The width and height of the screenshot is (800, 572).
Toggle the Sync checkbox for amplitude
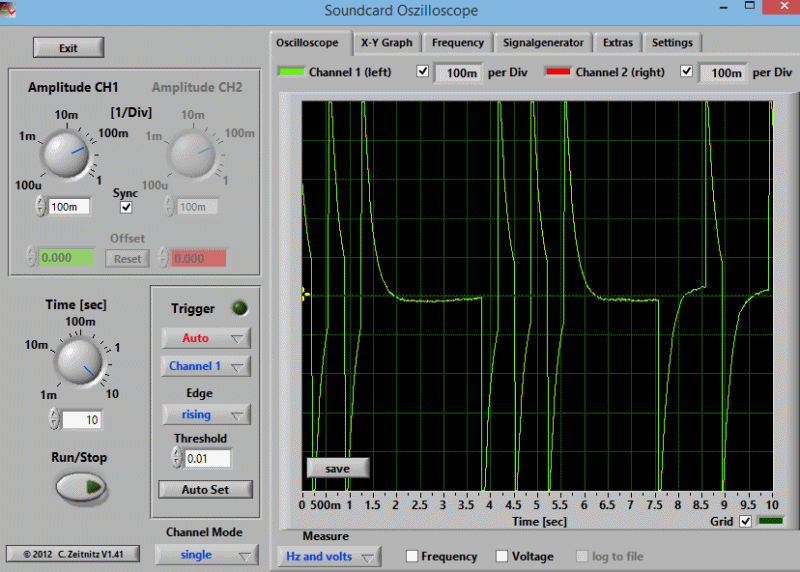(126, 207)
